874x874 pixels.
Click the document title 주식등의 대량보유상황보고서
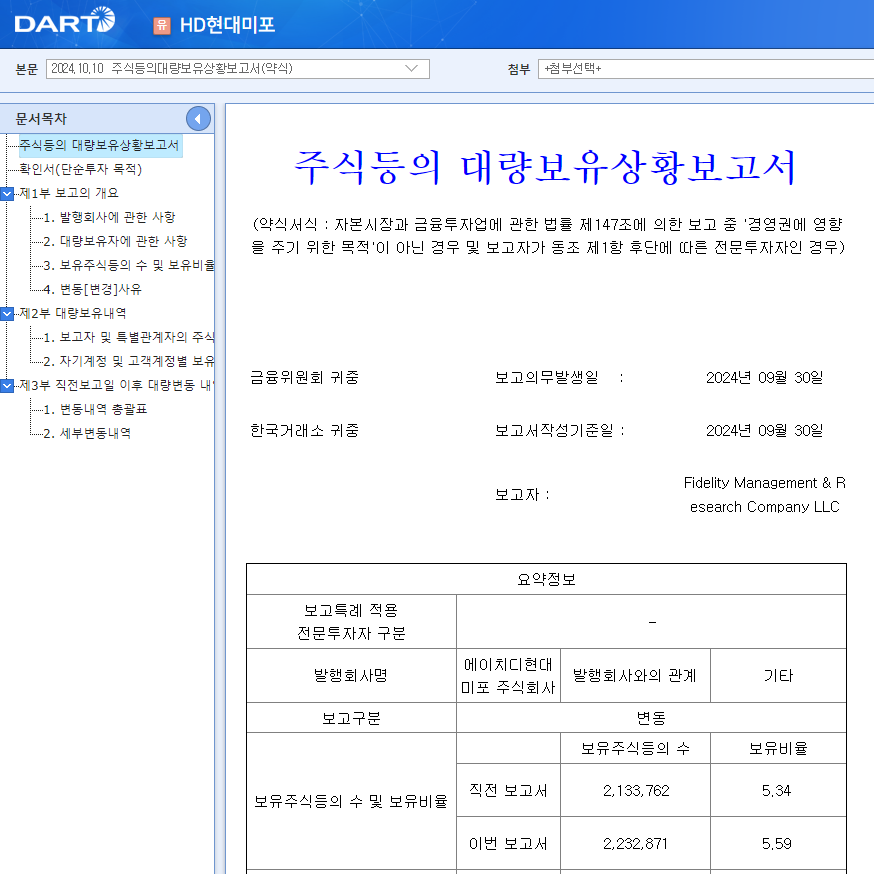[545, 167]
